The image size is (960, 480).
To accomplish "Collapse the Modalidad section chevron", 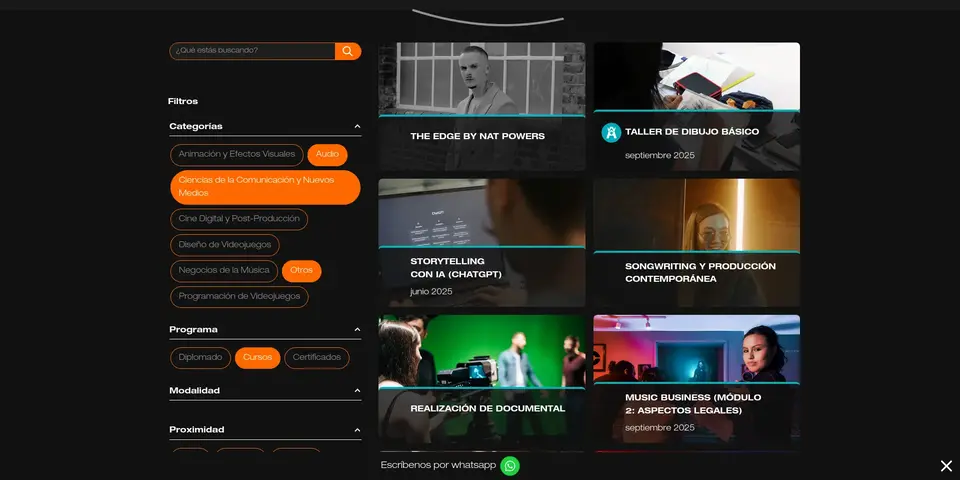I will (357, 391).
